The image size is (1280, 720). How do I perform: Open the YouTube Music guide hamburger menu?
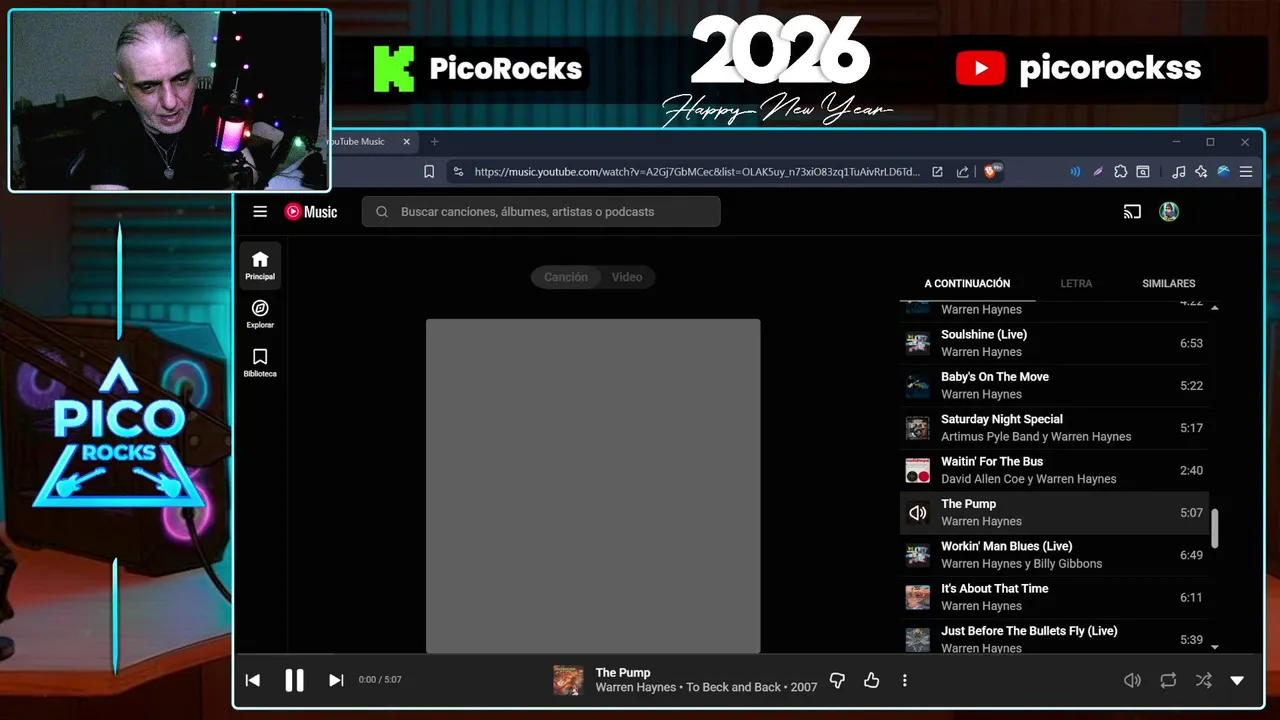(x=260, y=212)
